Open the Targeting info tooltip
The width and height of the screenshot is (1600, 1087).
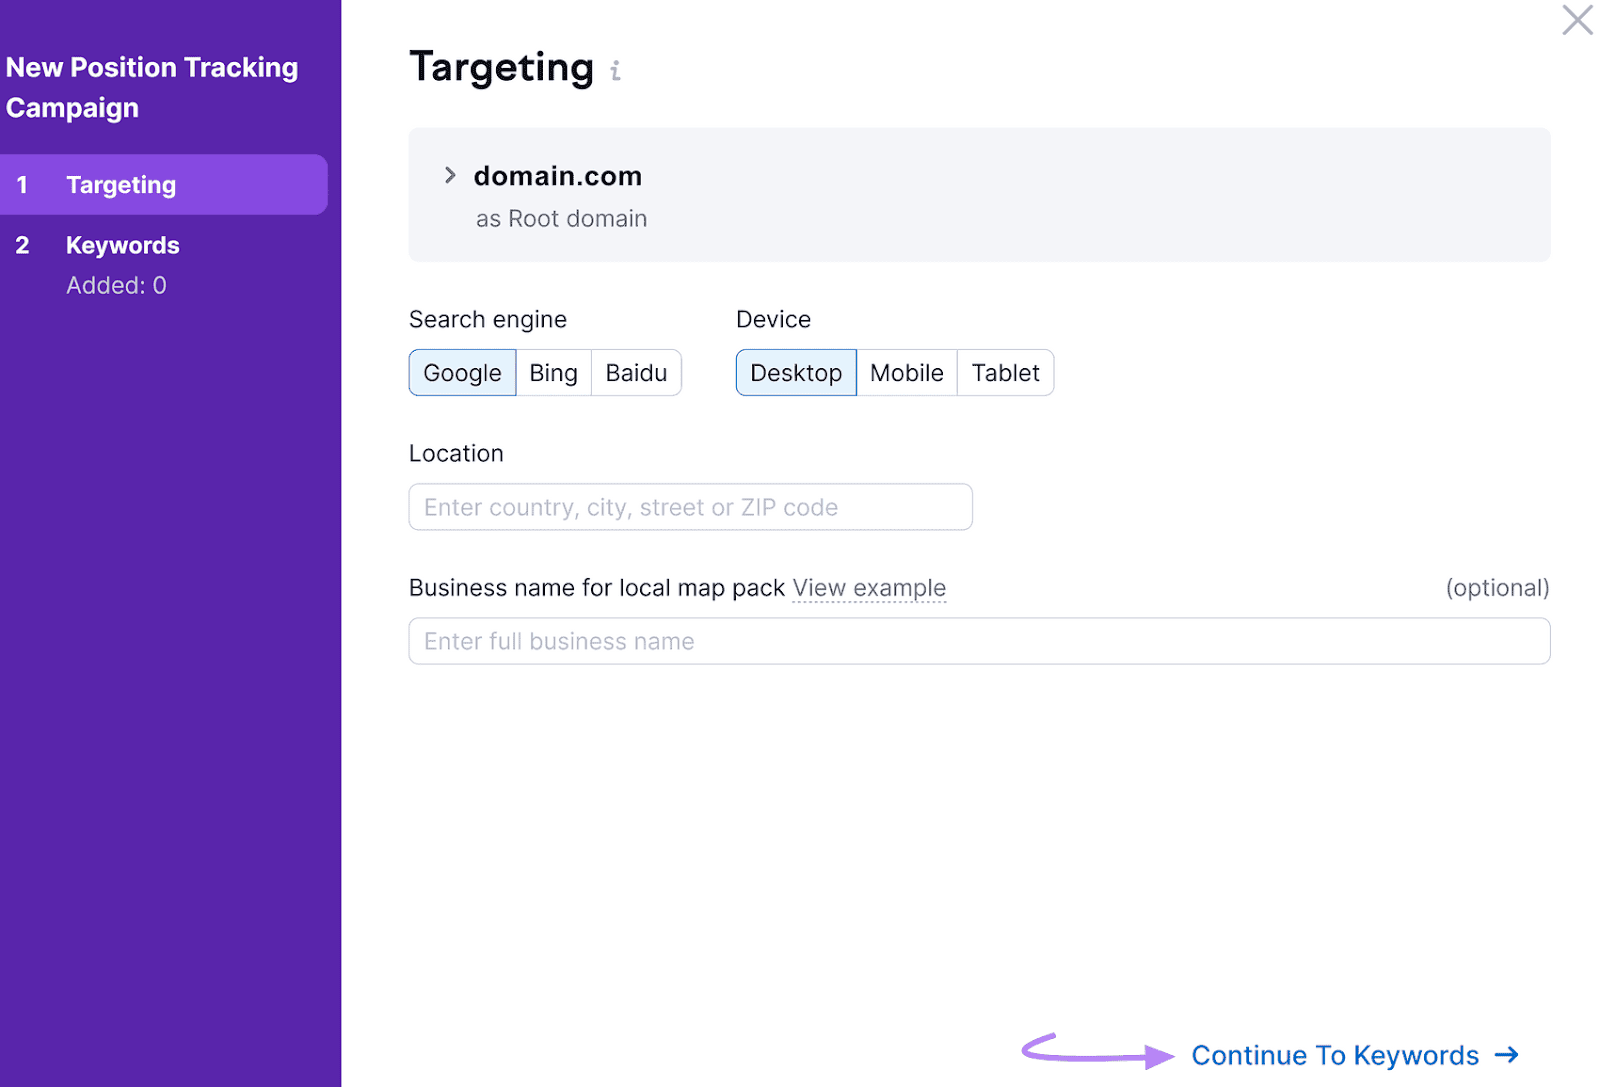coord(615,70)
